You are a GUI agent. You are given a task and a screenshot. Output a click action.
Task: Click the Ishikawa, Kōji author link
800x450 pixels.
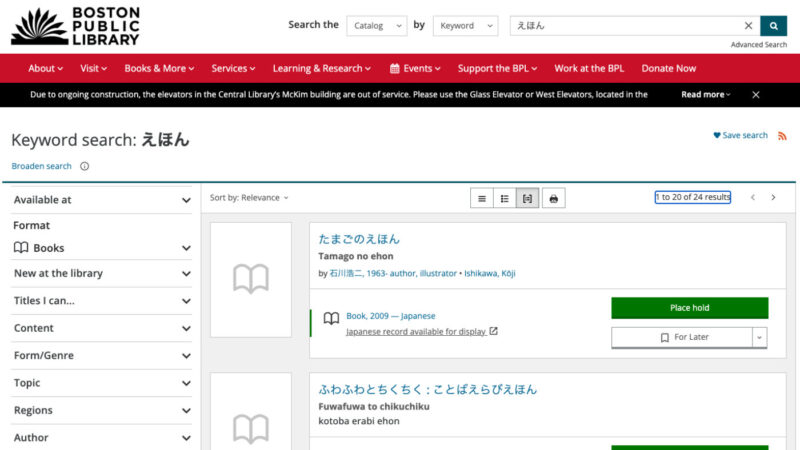tap(489, 273)
